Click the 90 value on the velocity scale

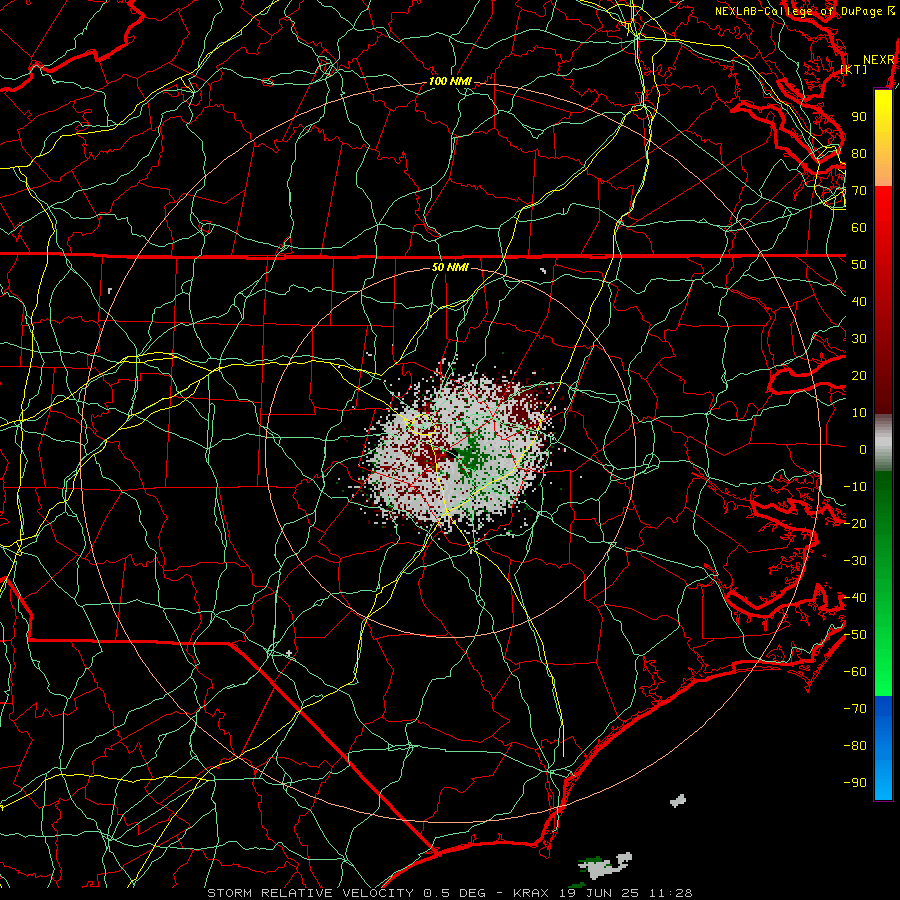[x=859, y=117]
